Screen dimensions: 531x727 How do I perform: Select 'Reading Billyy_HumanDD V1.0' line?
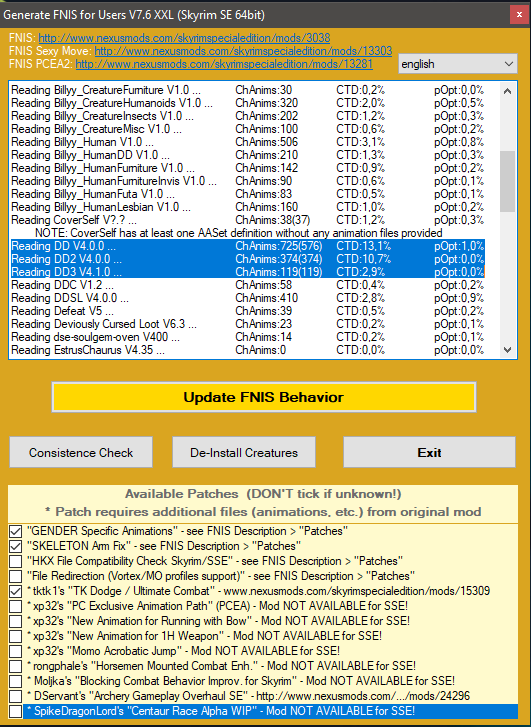click(x=248, y=155)
